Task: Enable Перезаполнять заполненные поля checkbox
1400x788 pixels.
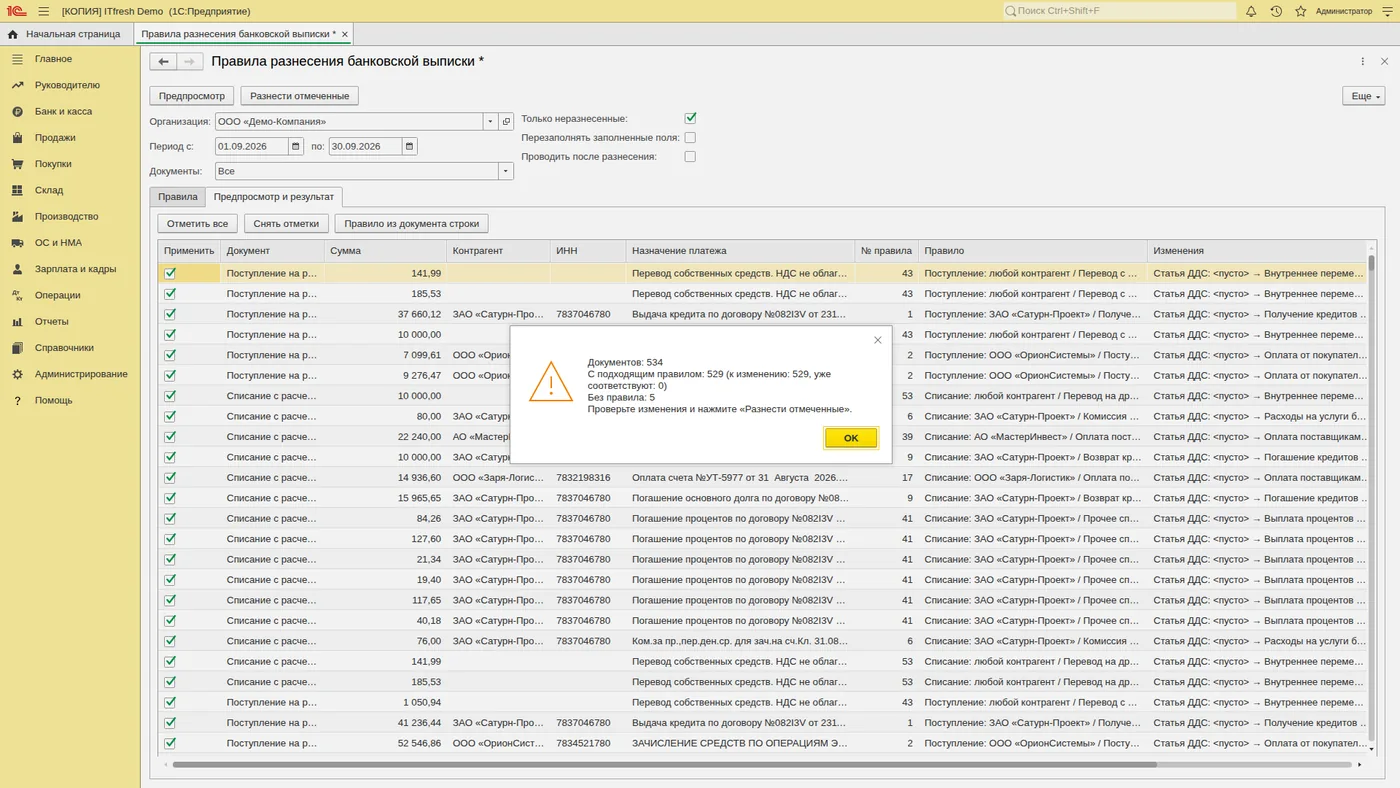Action: (x=690, y=137)
